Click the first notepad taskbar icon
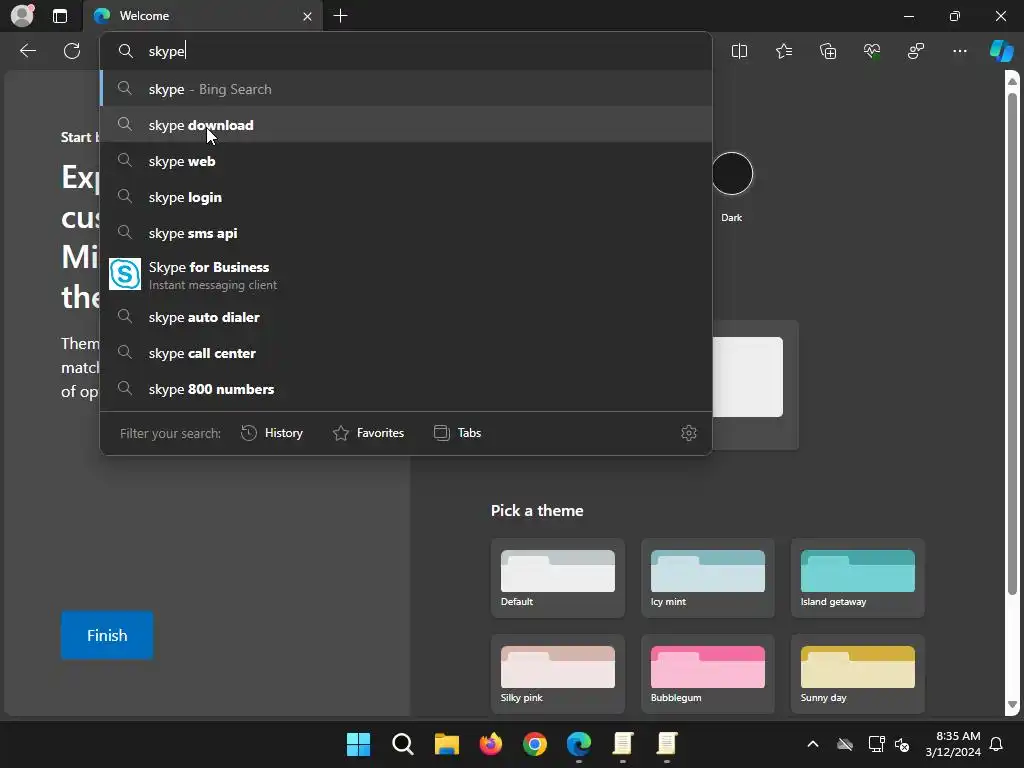 623,744
